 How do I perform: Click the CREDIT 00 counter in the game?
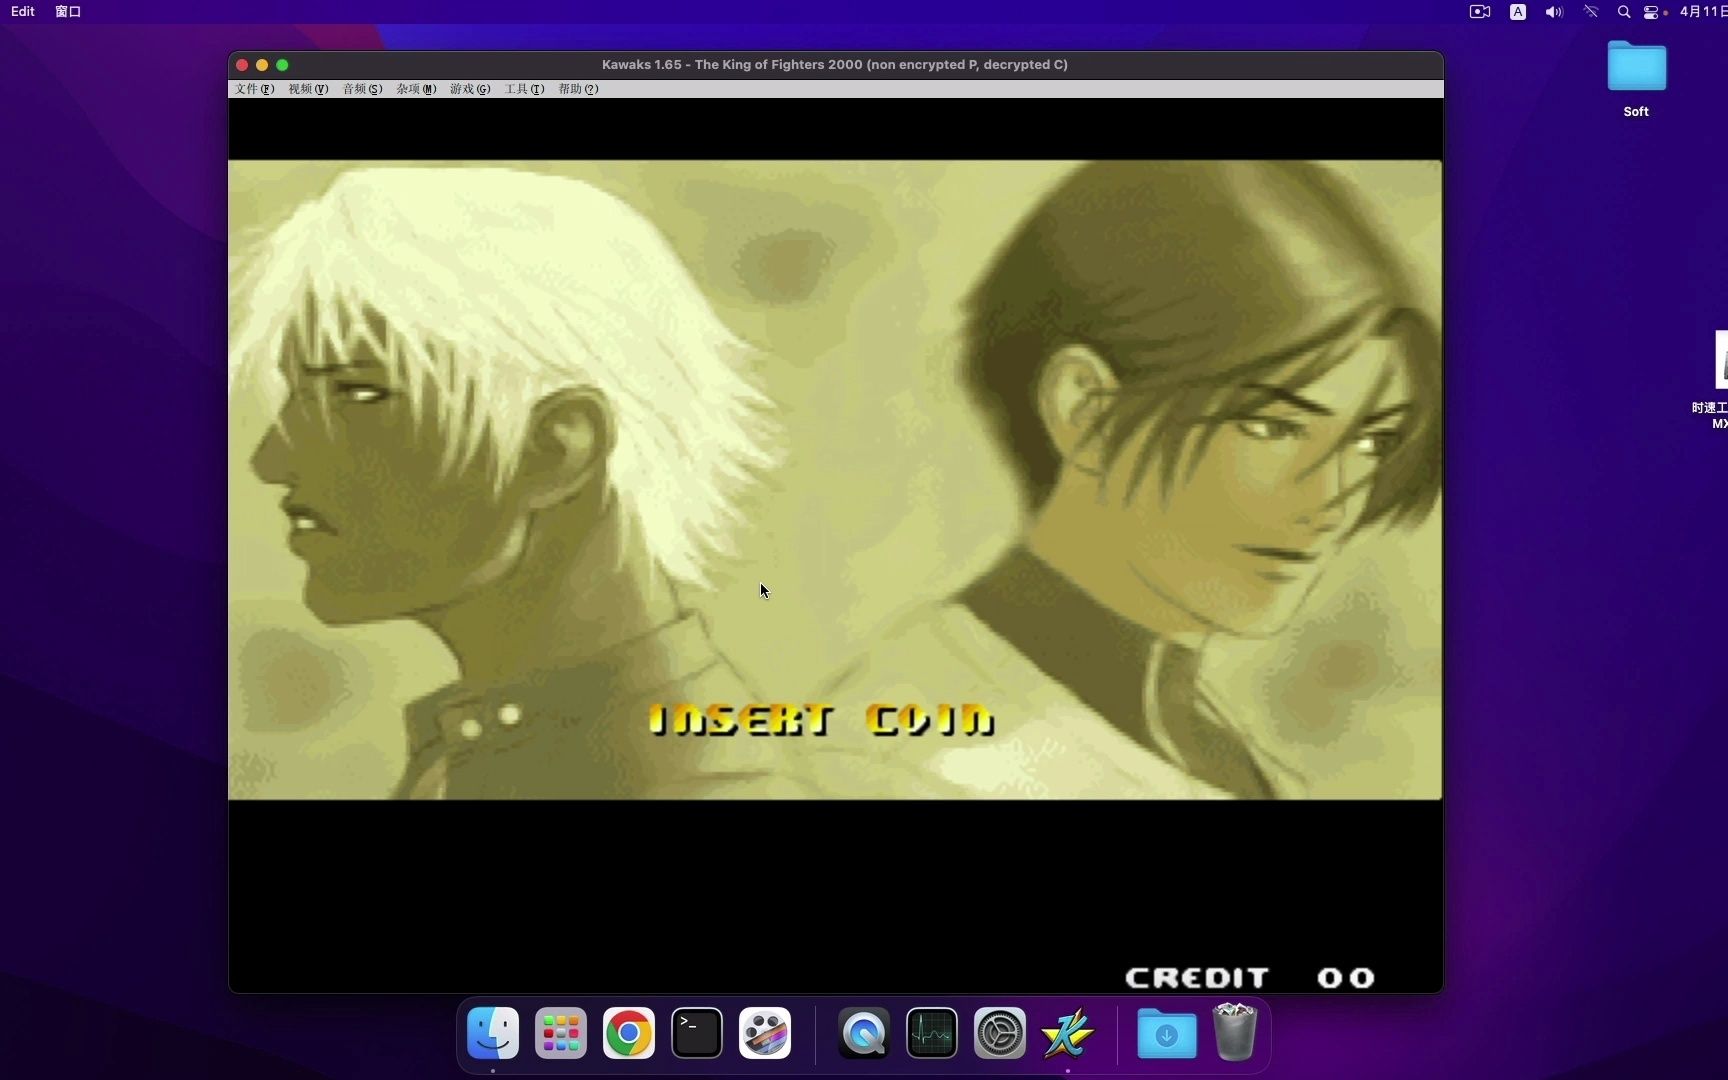pyautogui.click(x=1250, y=977)
